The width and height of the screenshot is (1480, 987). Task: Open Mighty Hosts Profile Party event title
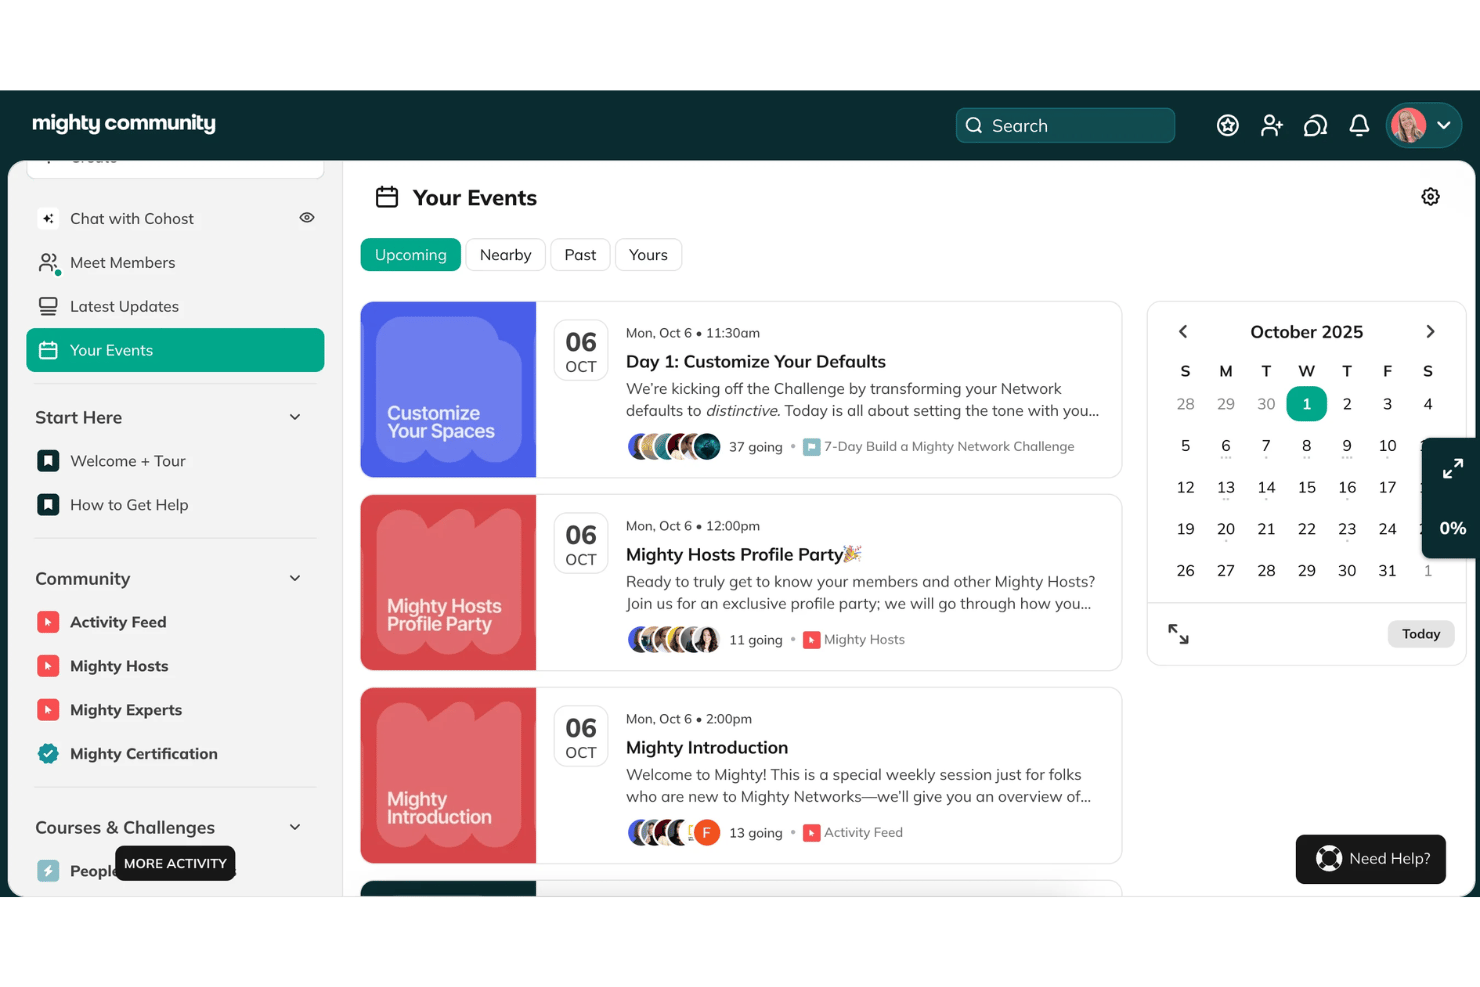tap(743, 555)
